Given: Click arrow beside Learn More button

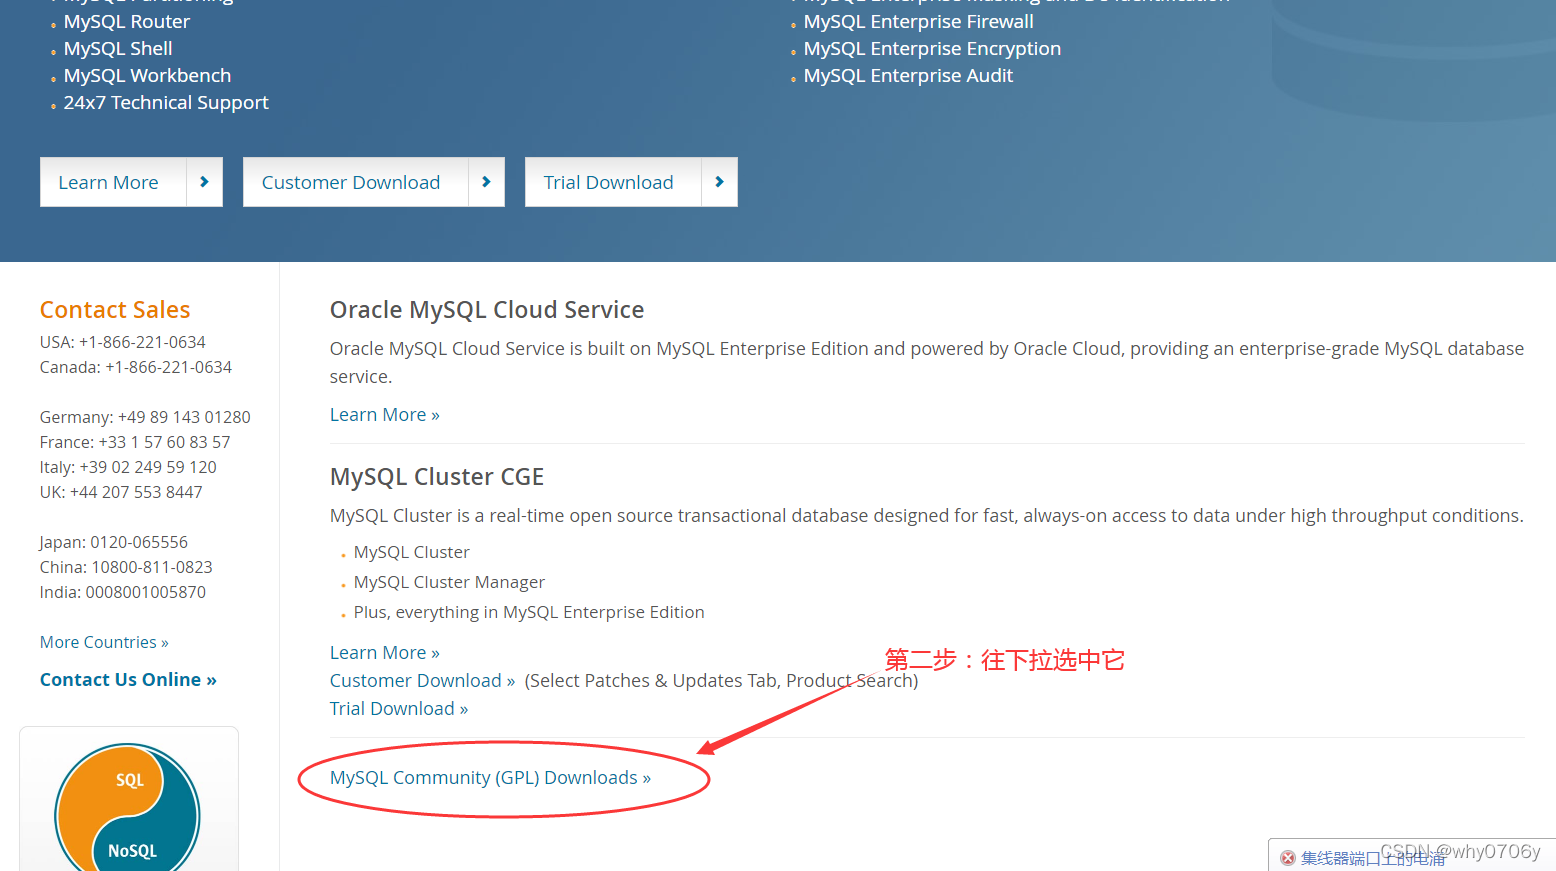Looking at the screenshot, I should pyautogui.click(x=204, y=182).
